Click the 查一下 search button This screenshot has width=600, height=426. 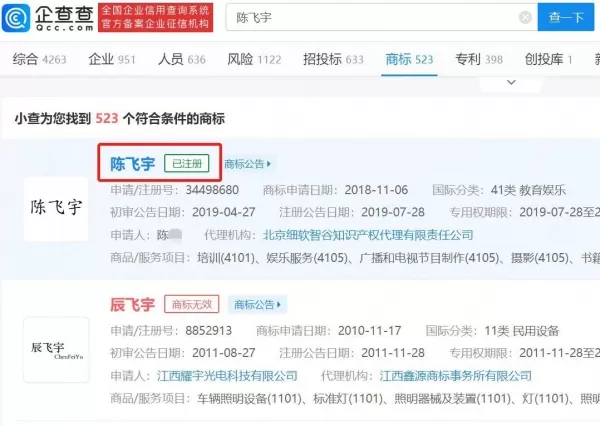pos(566,17)
